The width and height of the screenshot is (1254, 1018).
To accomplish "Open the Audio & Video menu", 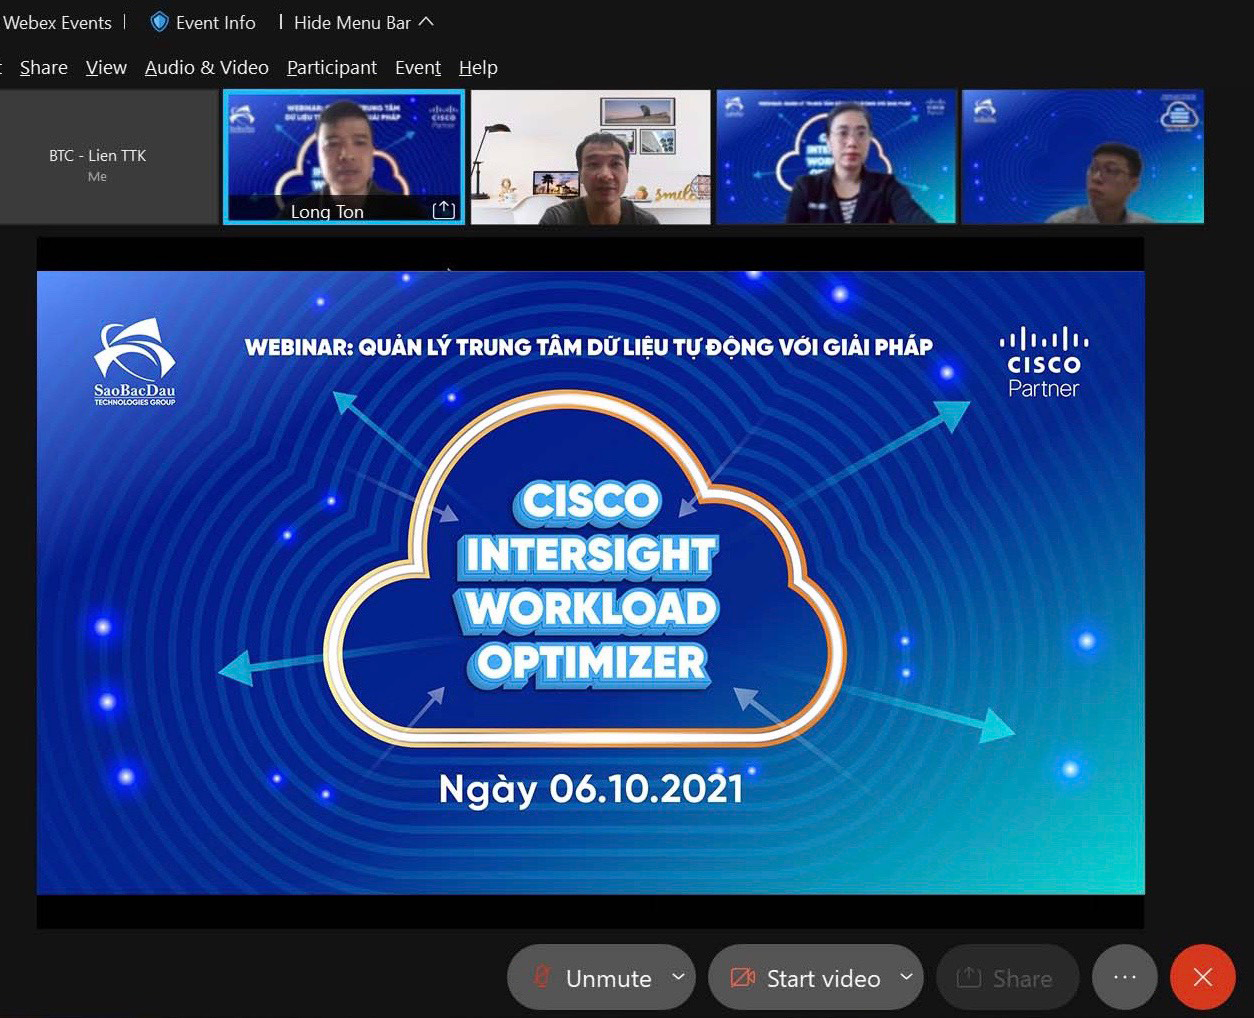I will pos(207,68).
